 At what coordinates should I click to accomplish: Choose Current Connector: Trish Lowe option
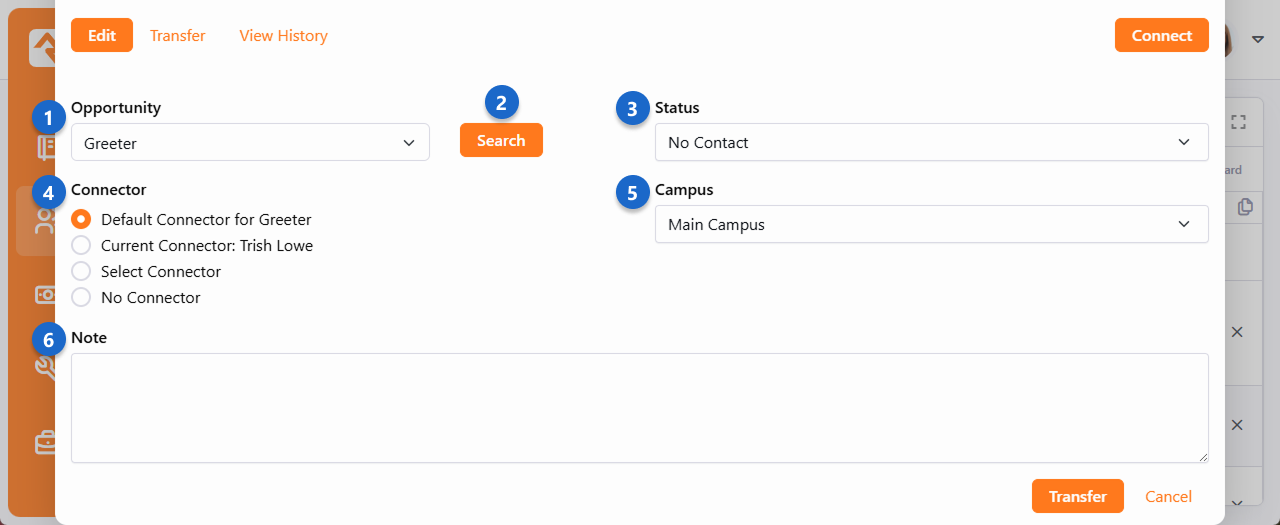click(x=82, y=245)
